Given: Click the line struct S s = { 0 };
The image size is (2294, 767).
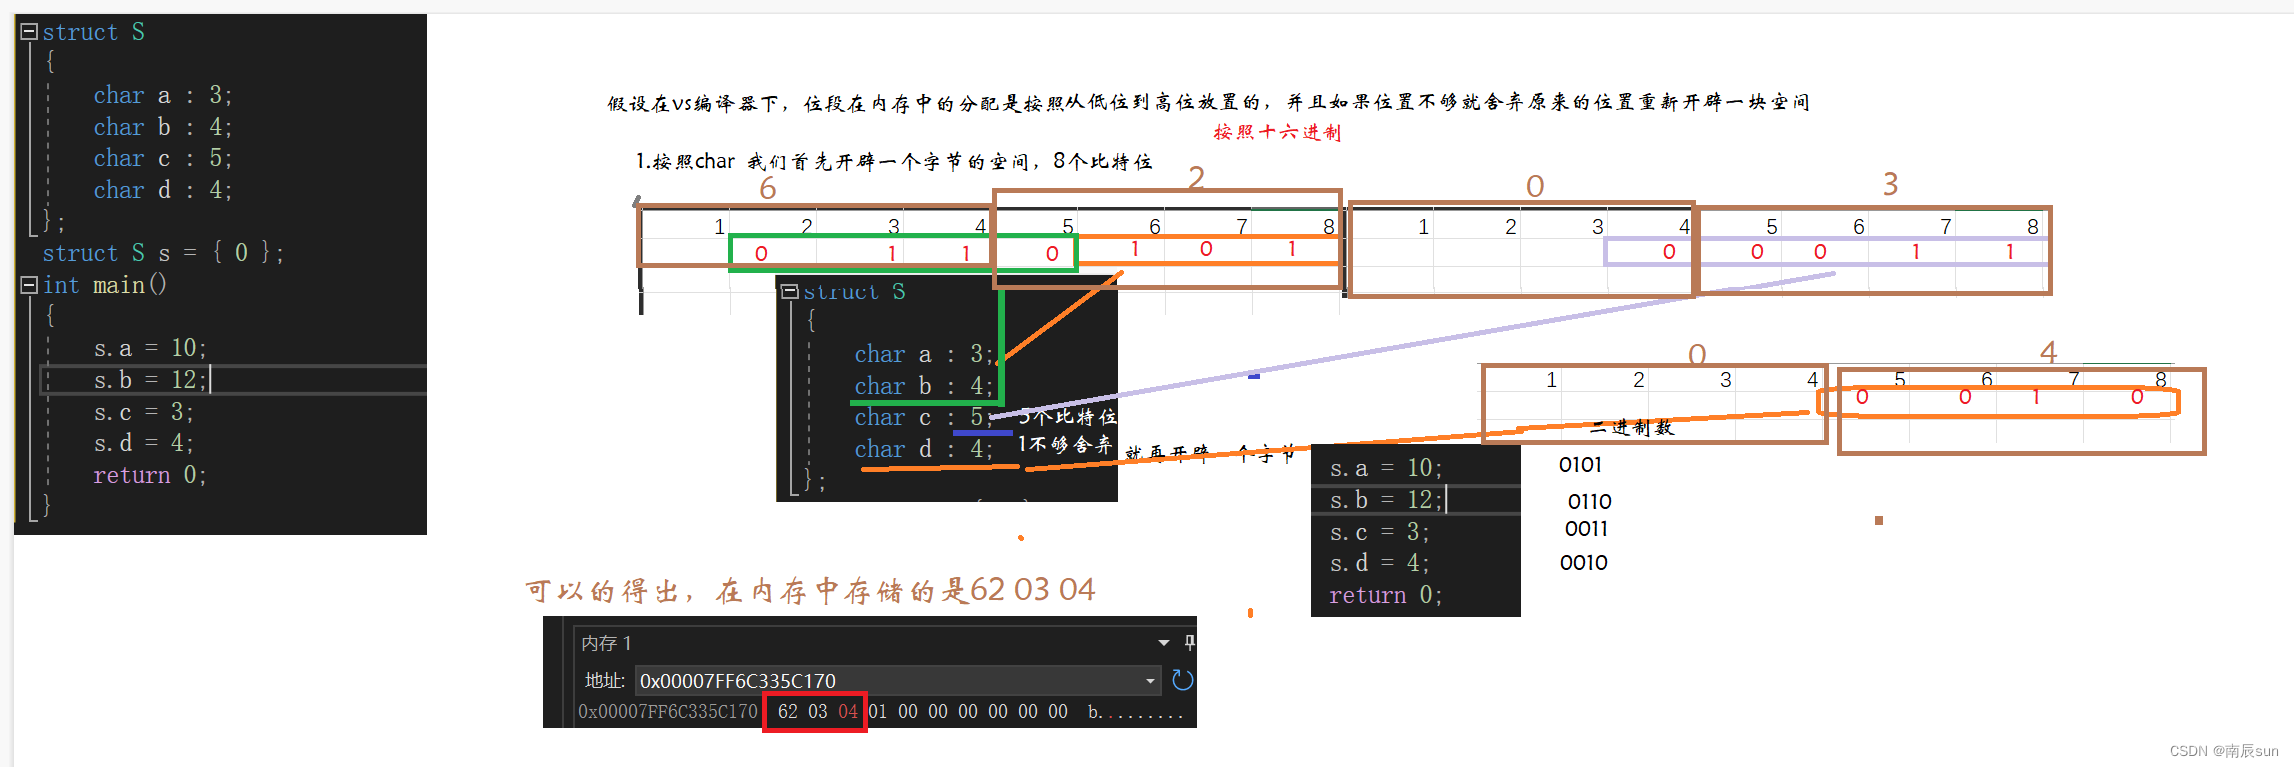Looking at the screenshot, I should [x=163, y=253].
